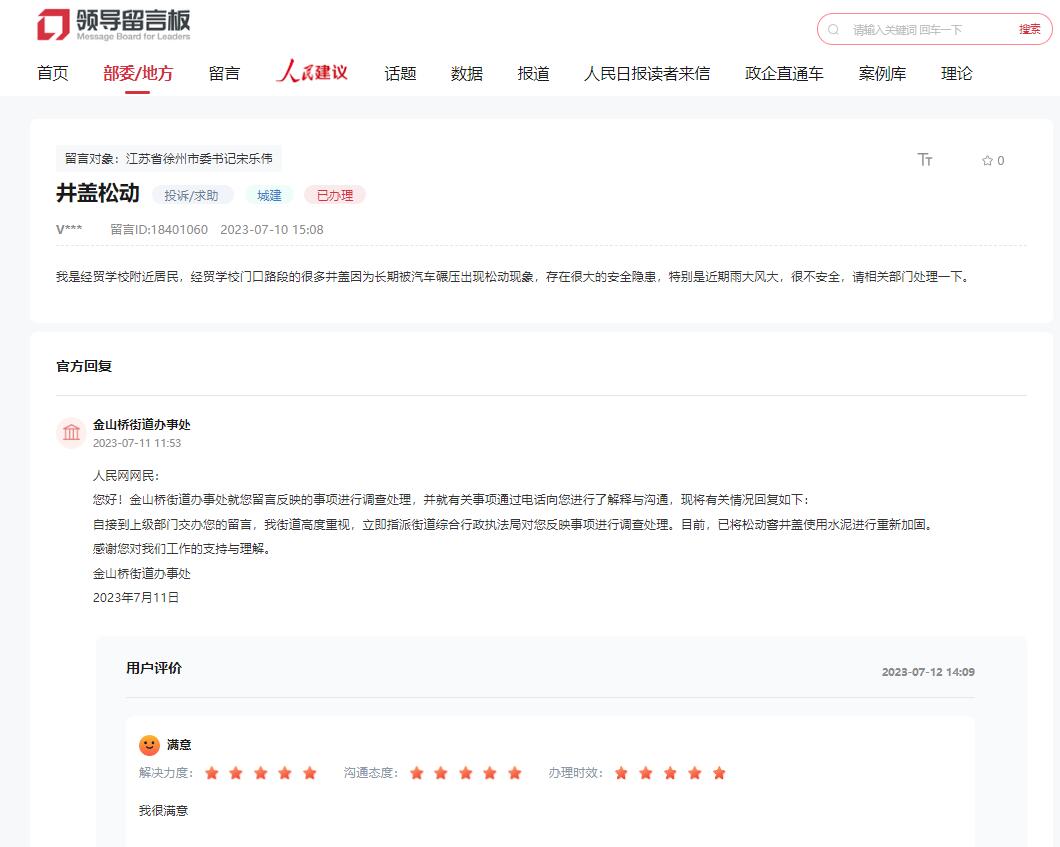Viewport: 1060px width, 847px height.
Task: Click the star favorite icon
Action: [987, 161]
